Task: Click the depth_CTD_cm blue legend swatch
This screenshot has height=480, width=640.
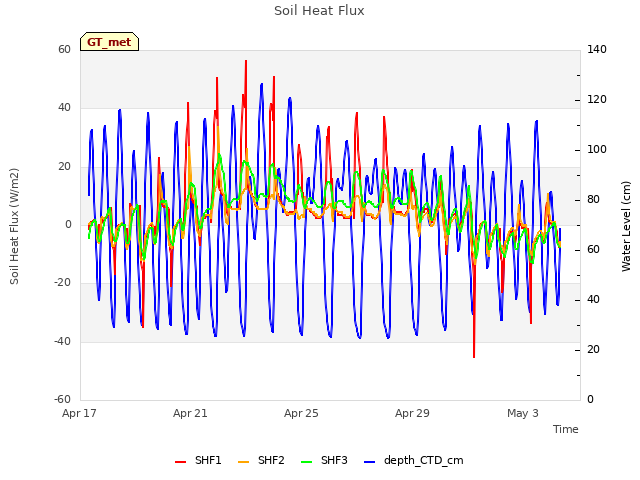Action: (x=369, y=462)
